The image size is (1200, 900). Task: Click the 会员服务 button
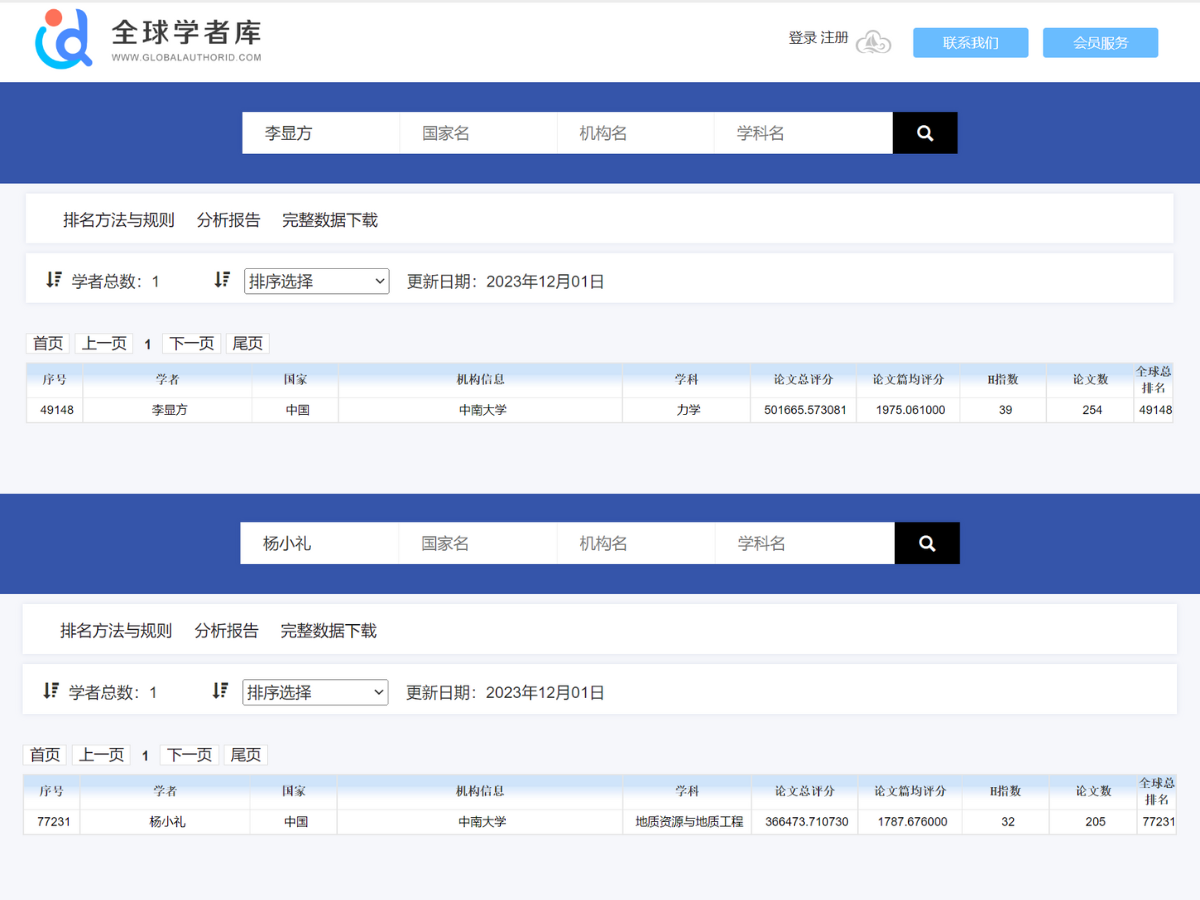(1100, 43)
